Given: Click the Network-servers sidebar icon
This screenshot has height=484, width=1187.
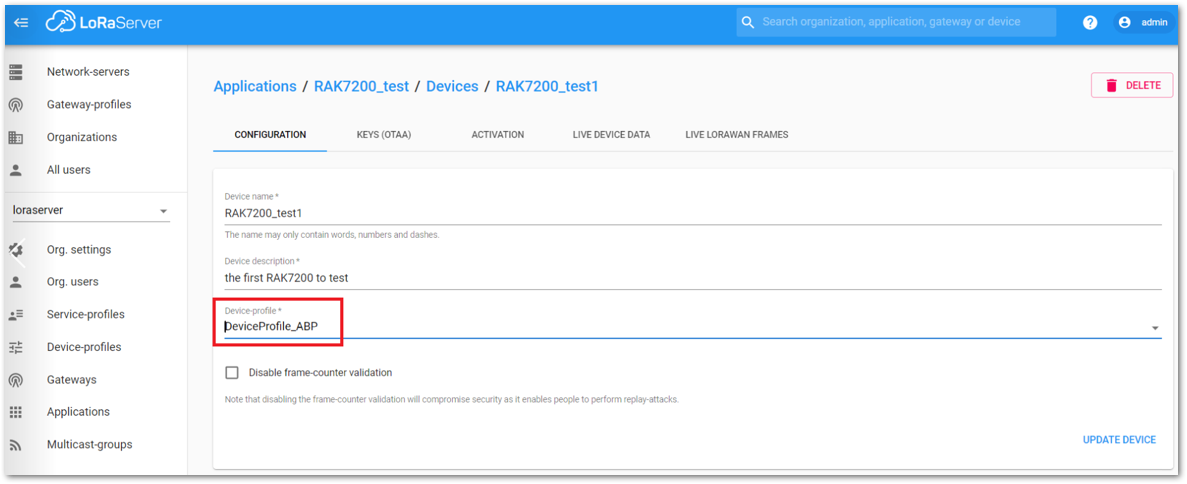Looking at the screenshot, I should tap(15, 72).
